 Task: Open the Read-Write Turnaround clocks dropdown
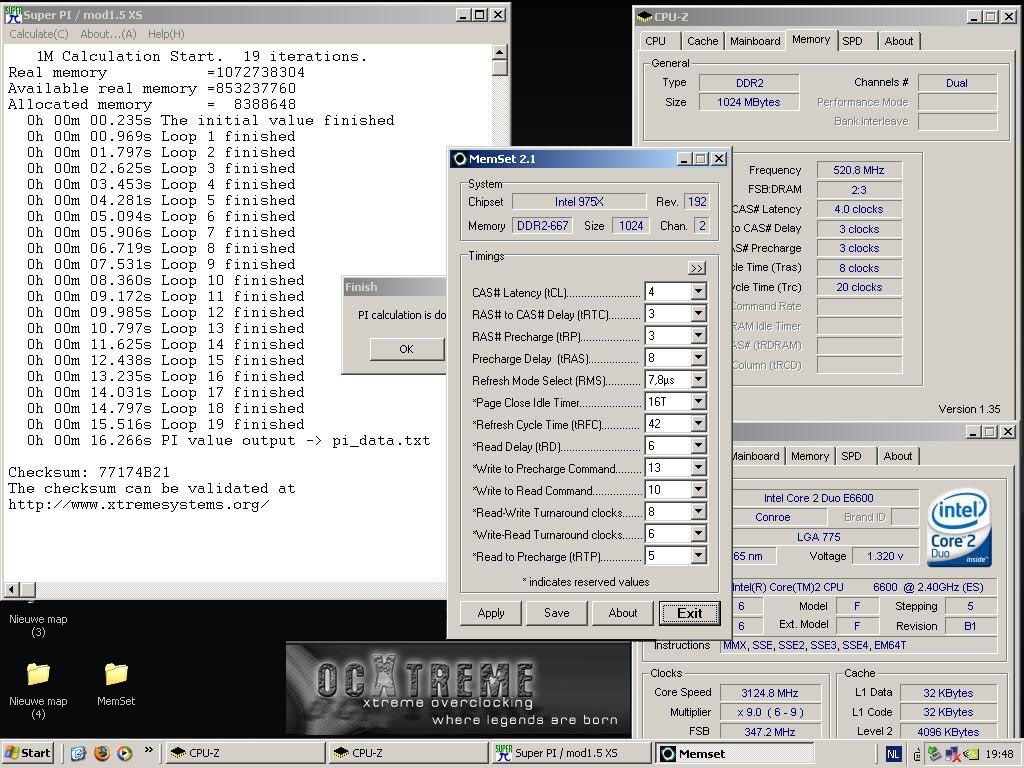tap(698, 512)
